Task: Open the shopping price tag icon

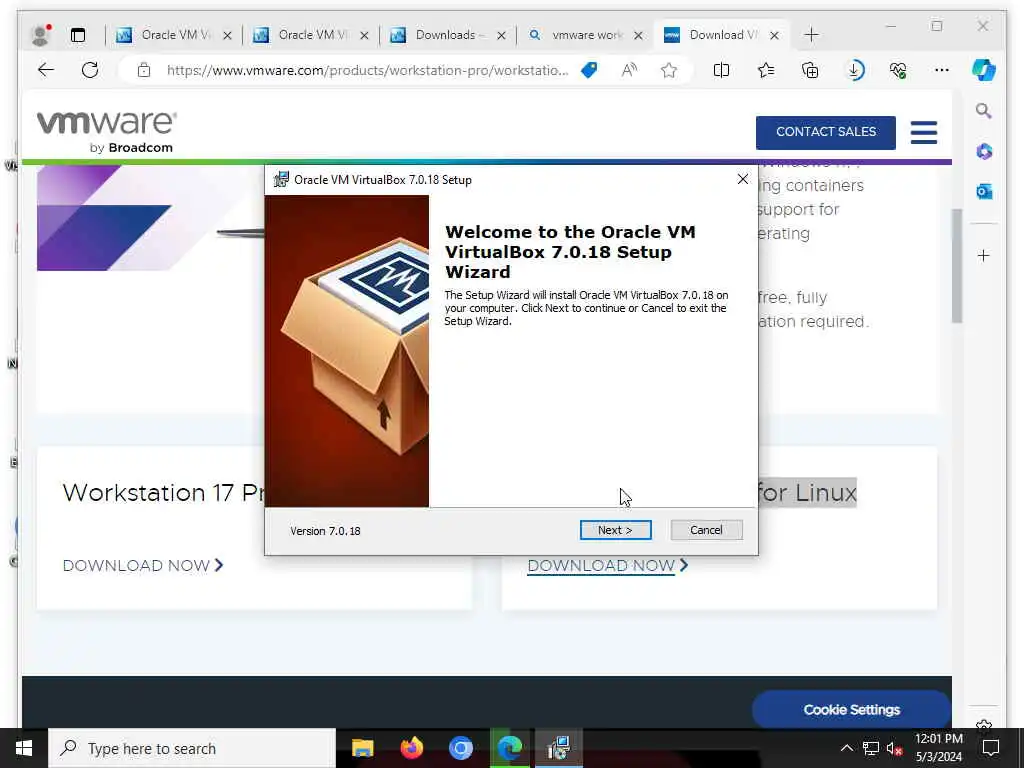Action: tap(589, 70)
